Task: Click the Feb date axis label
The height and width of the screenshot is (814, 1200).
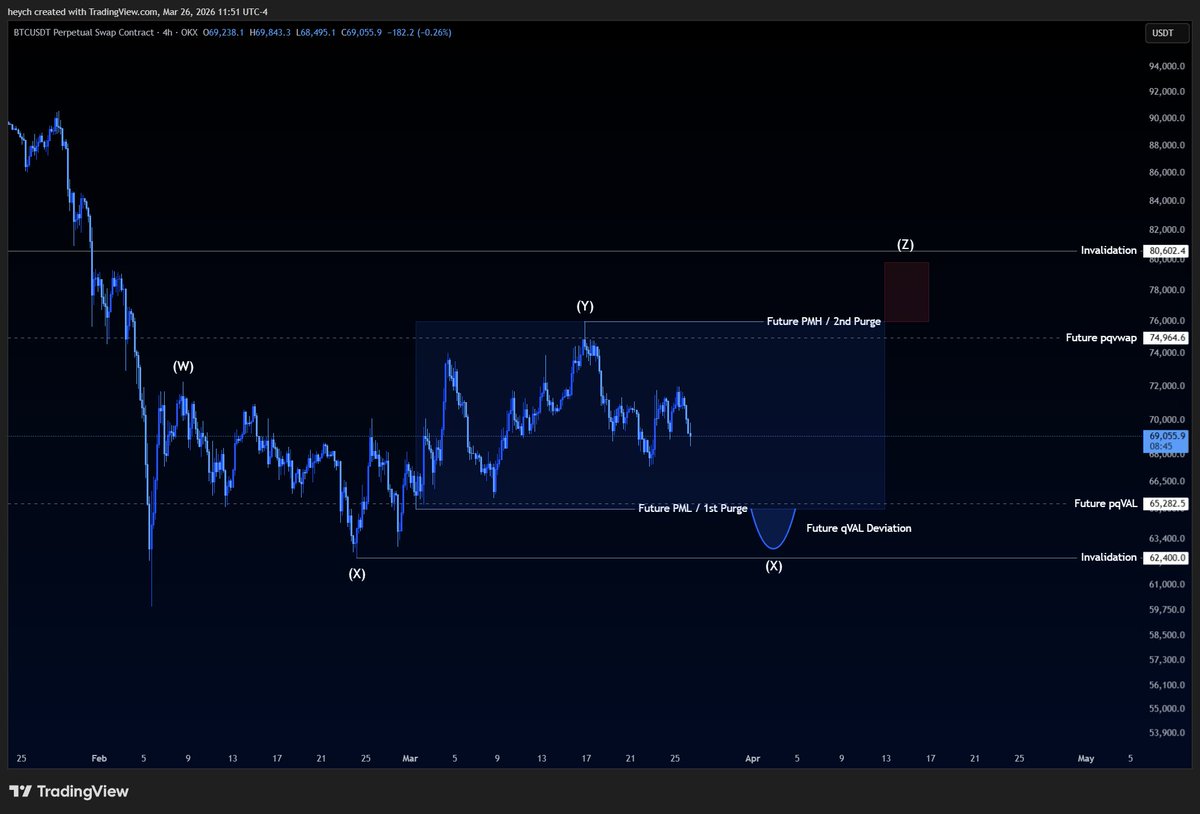Action: 98,758
